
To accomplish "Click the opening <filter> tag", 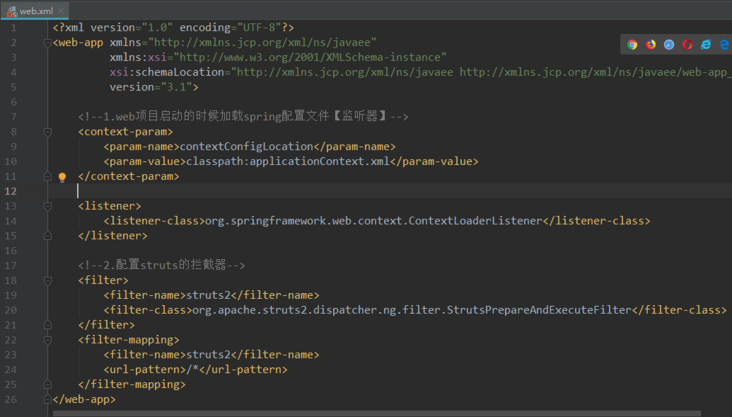I will point(103,280).
